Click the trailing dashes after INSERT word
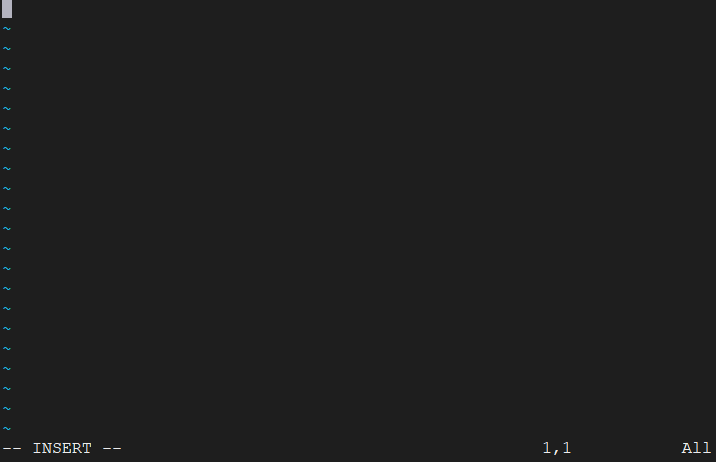The height and width of the screenshot is (464, 716). pos(112,448)
